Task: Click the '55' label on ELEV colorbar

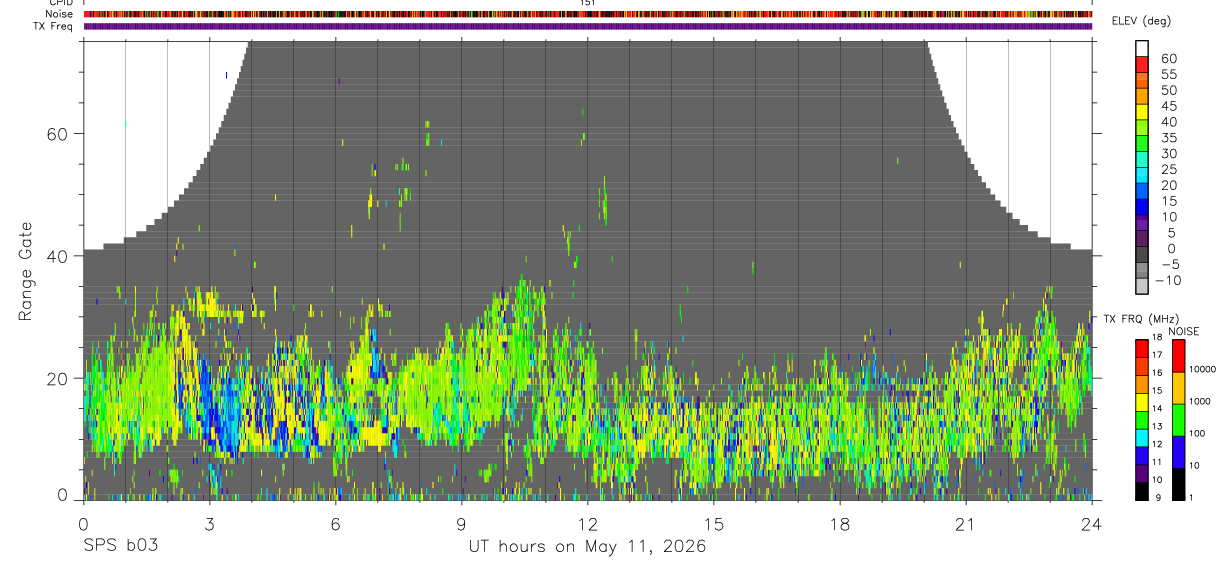Action: click(1168, 75)
